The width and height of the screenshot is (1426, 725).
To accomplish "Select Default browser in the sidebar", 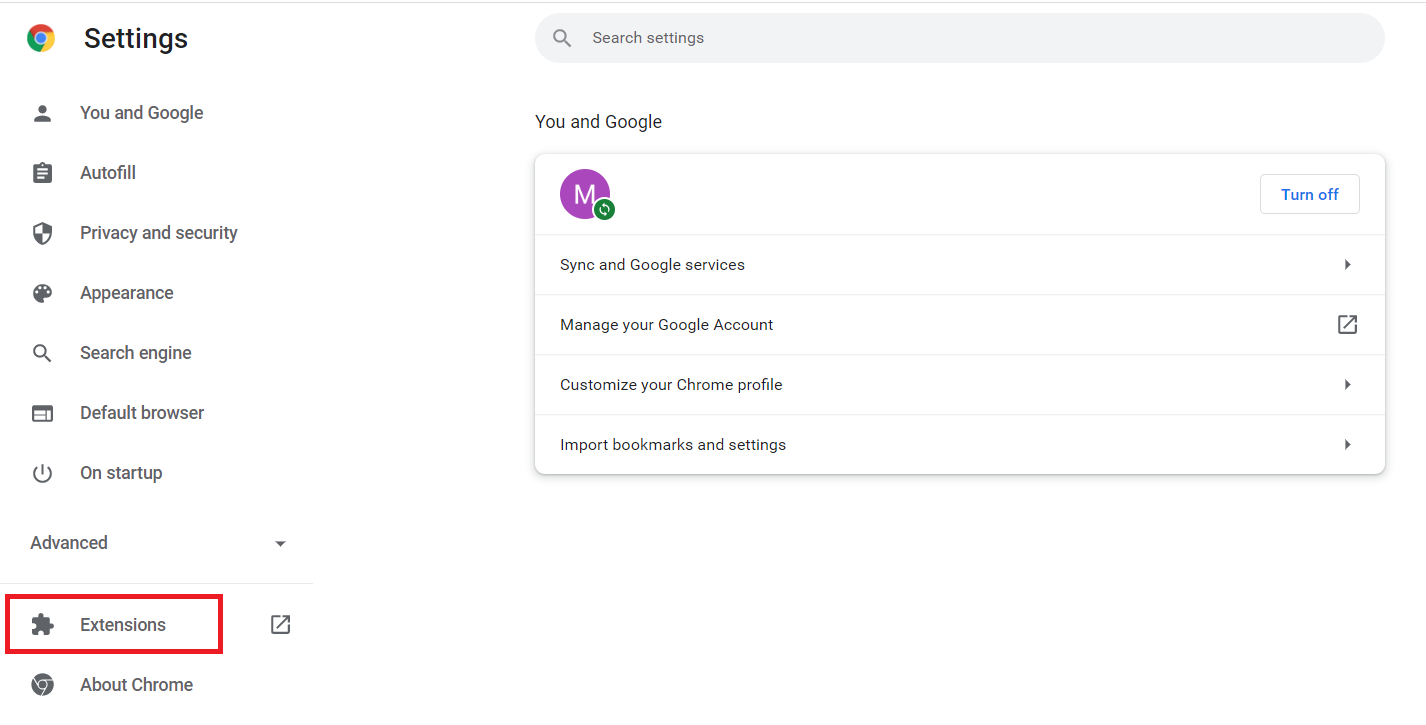I will (142, 413).
